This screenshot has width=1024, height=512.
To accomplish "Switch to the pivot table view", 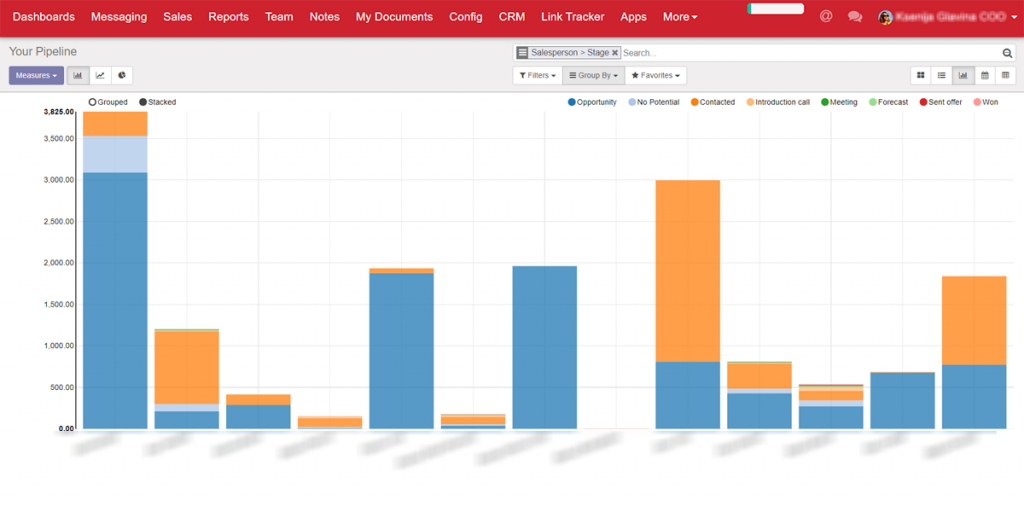I will click(1005, 75).
